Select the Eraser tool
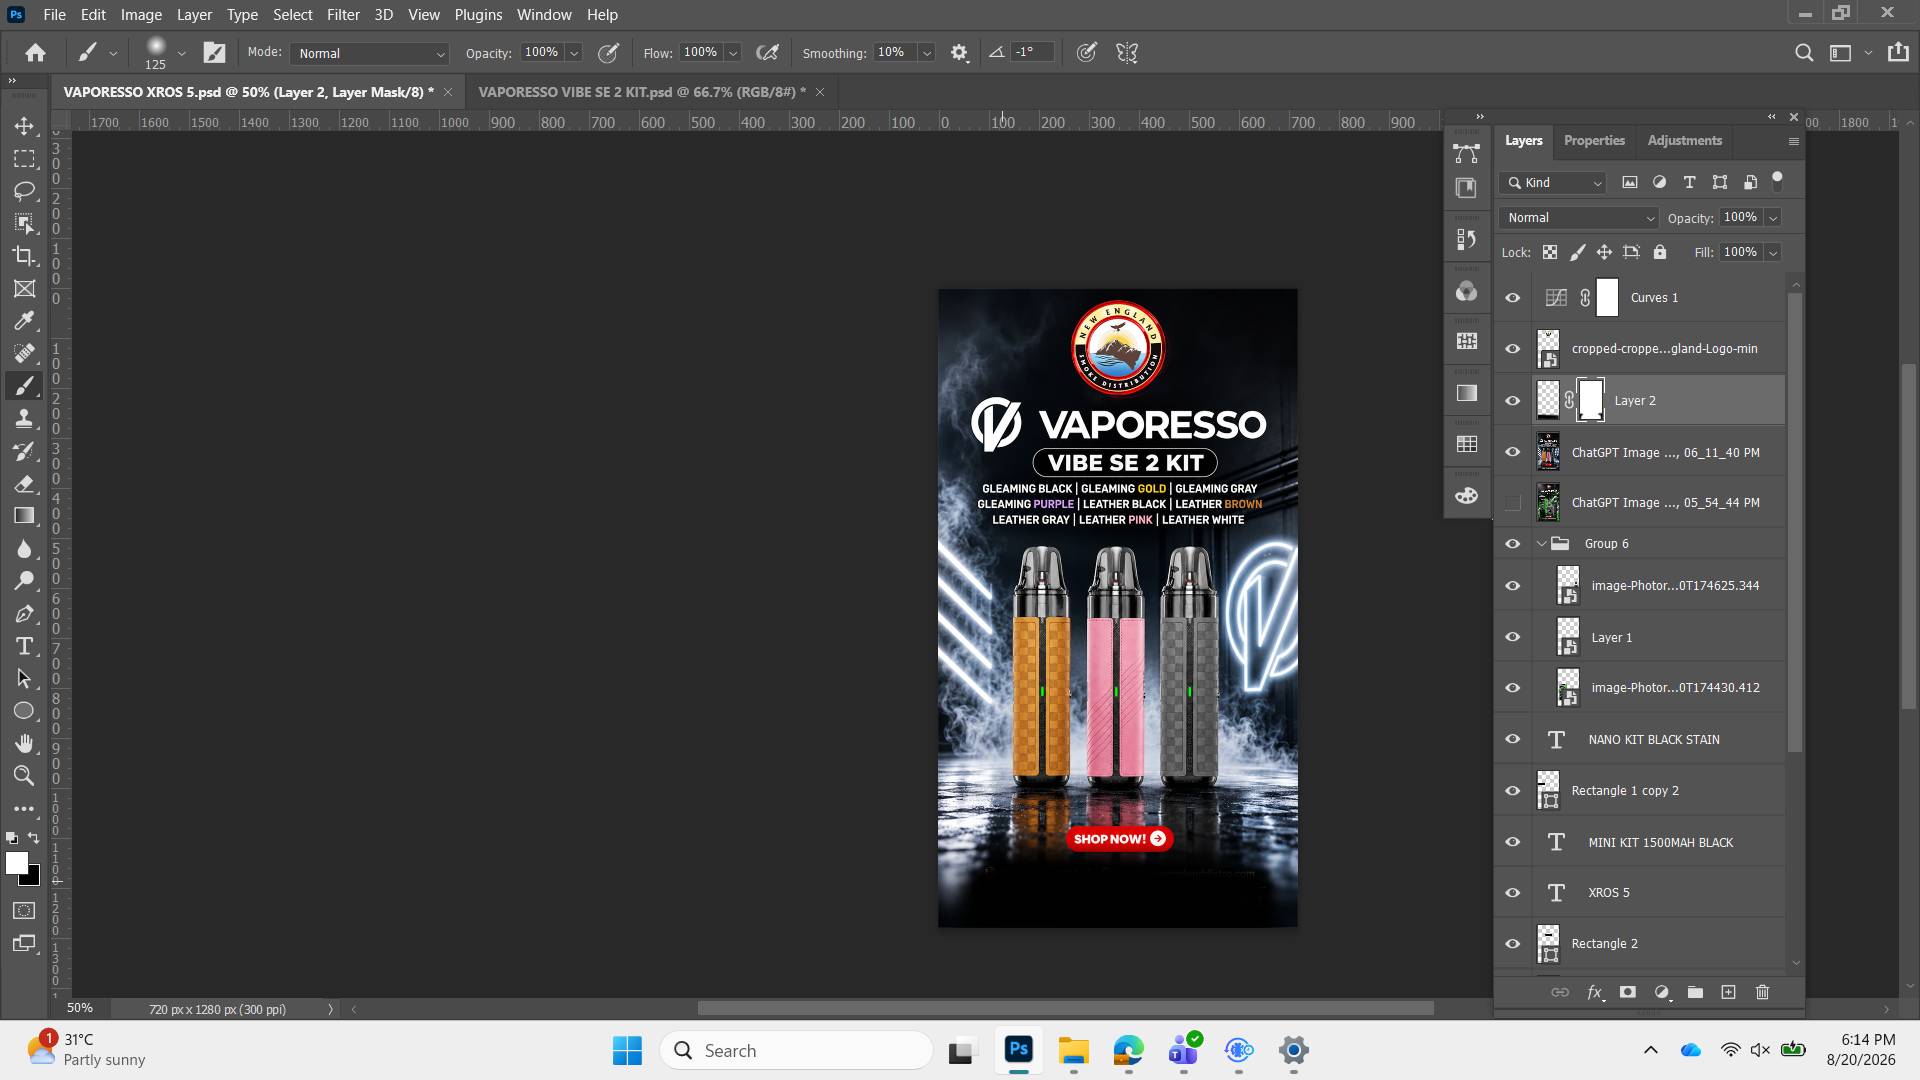 tap(24, 484)
